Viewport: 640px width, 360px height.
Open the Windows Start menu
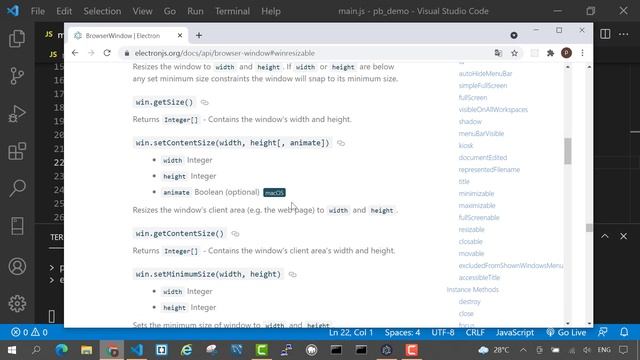pos(11,350)
